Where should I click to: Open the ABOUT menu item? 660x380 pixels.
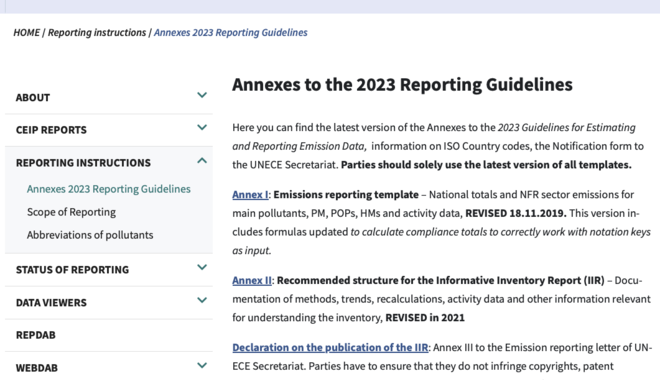click(33, 98)
